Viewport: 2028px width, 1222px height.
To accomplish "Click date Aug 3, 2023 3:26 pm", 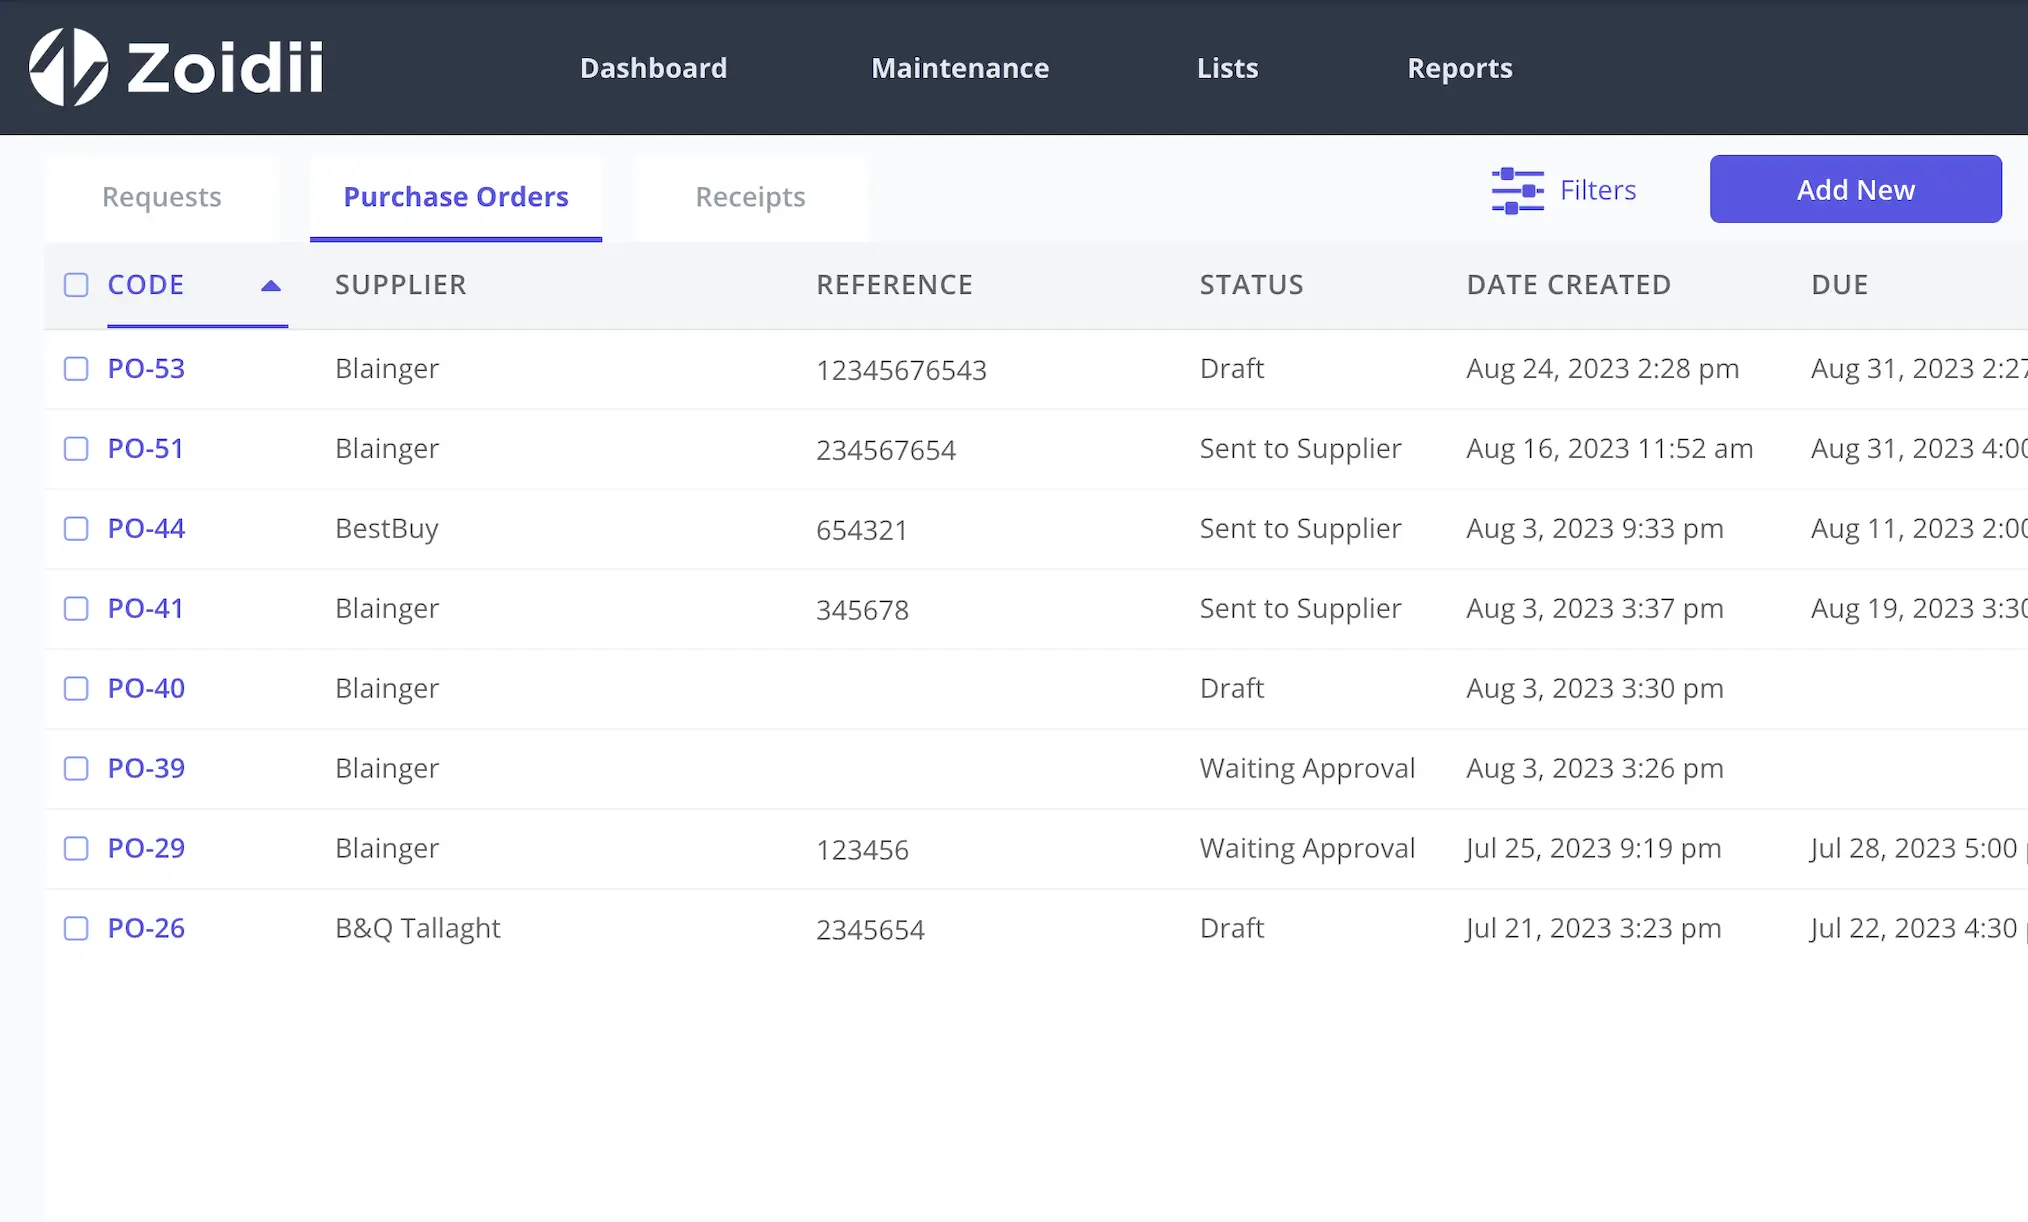I will point(1595,769).
